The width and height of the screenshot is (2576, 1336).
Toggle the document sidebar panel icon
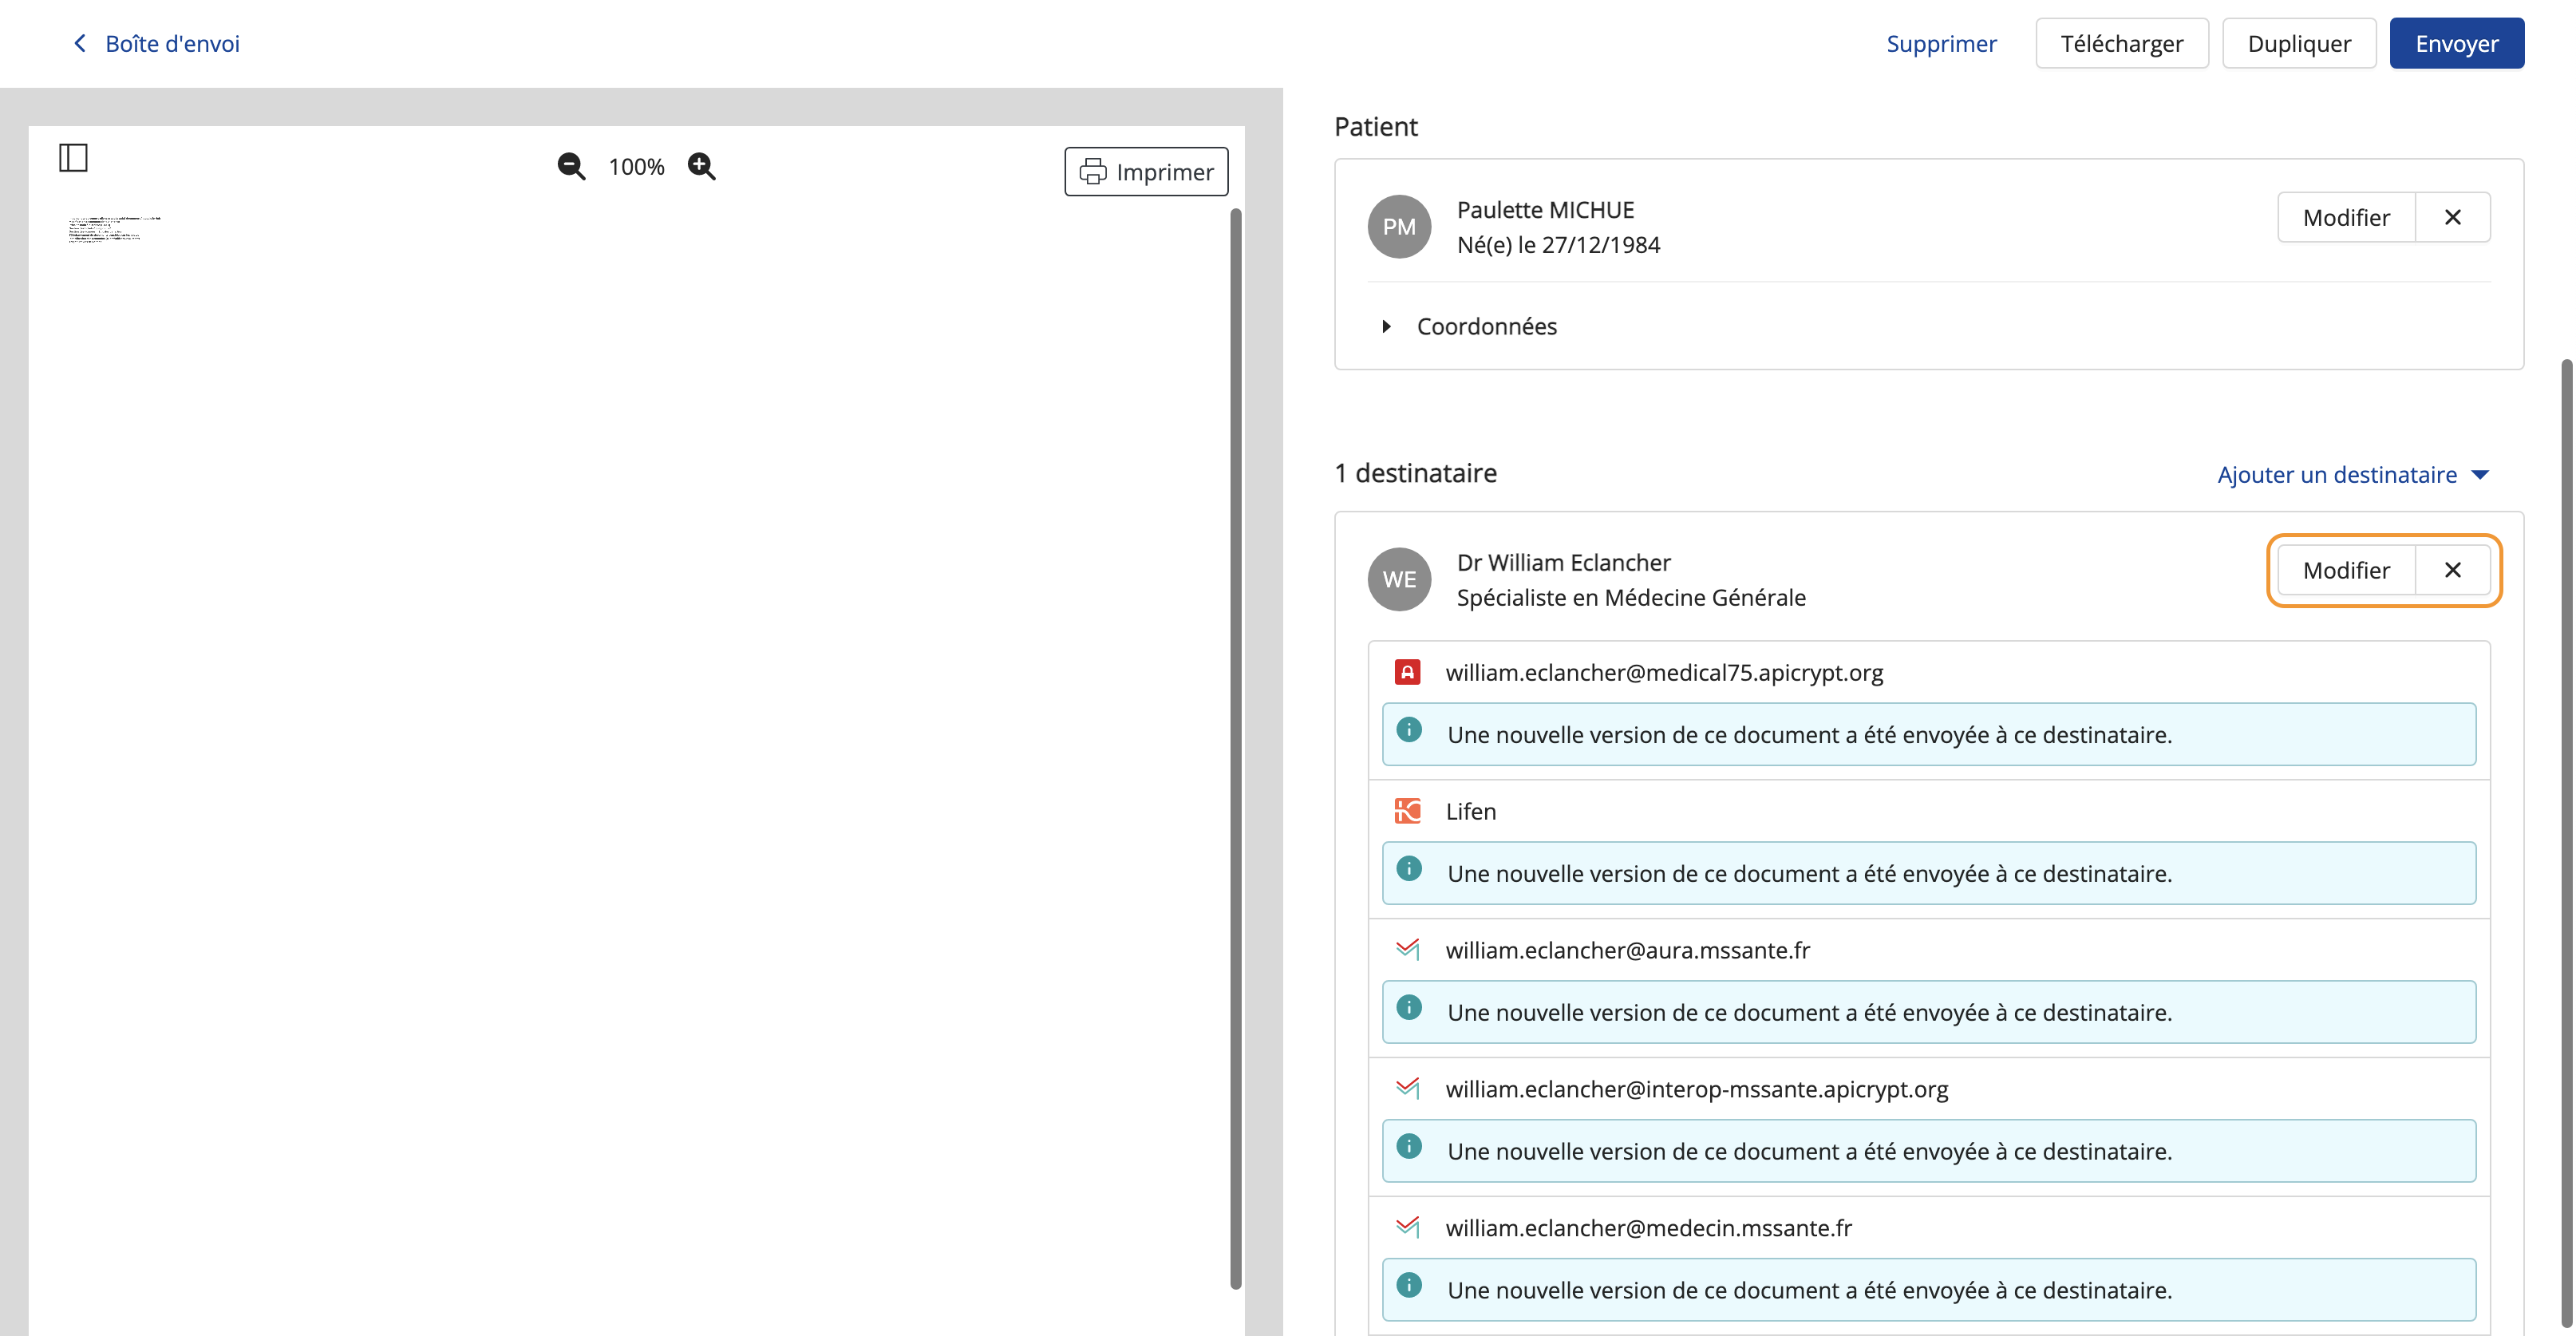tap(73, 157)
